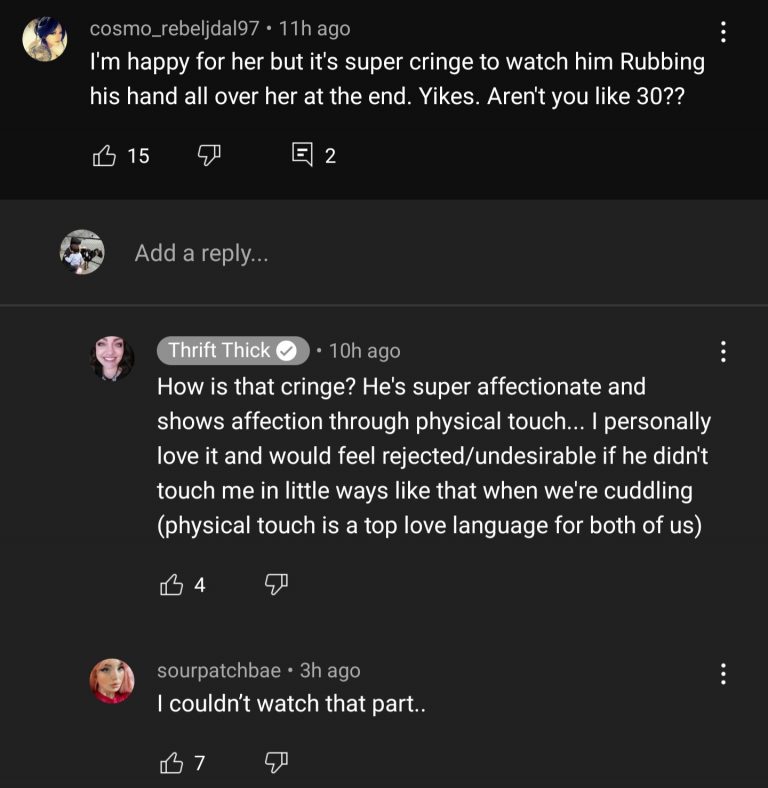The image size is (768, 788).
Task: Like Thrift Thick's reply
Action: 171,584
